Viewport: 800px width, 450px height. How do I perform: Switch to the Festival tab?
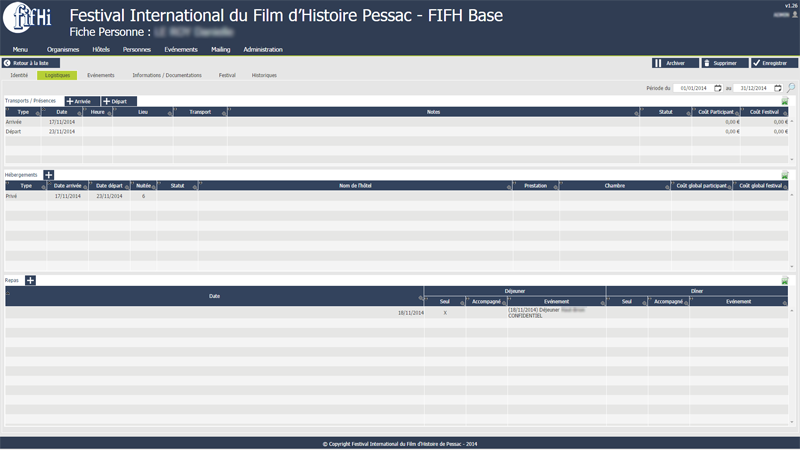[x=227, y=75]
